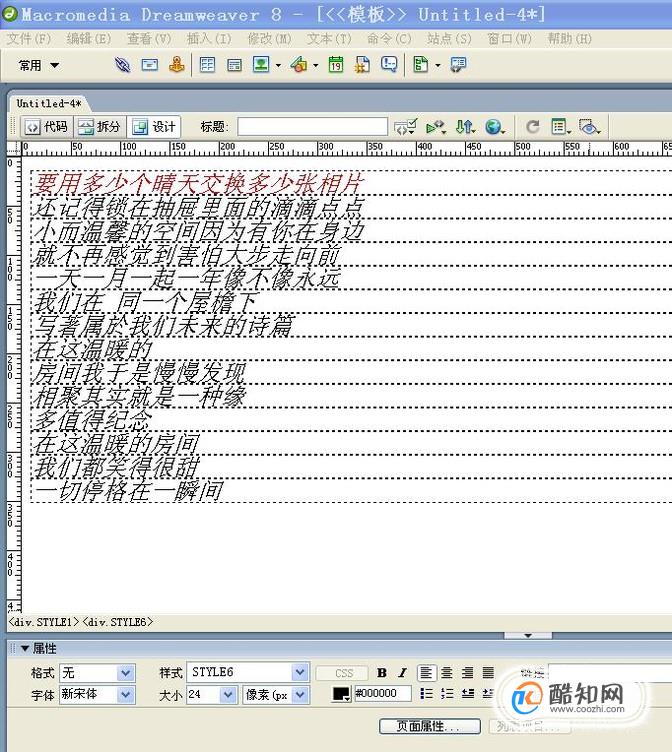The width and height of the screenshot is (672, 752).
Task: Click the Server-Side Include icon
Action: pos(362,64)
